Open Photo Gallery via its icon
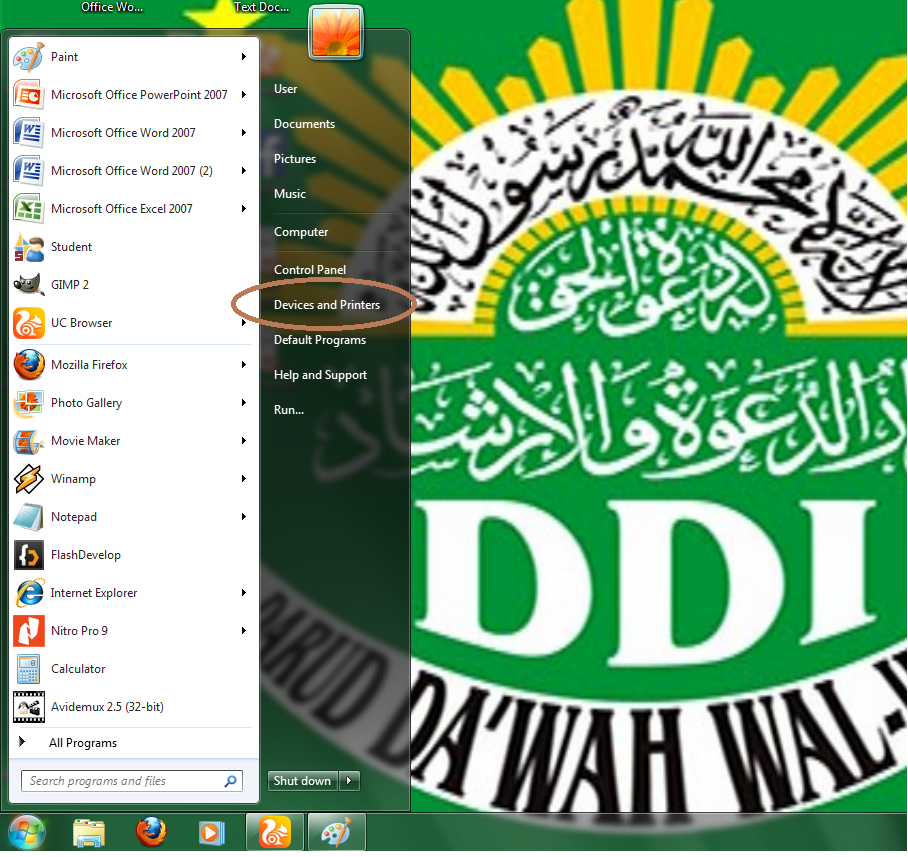Image resolution: width=908 pixels, height=857 pixels. click(x=28, y=402)
